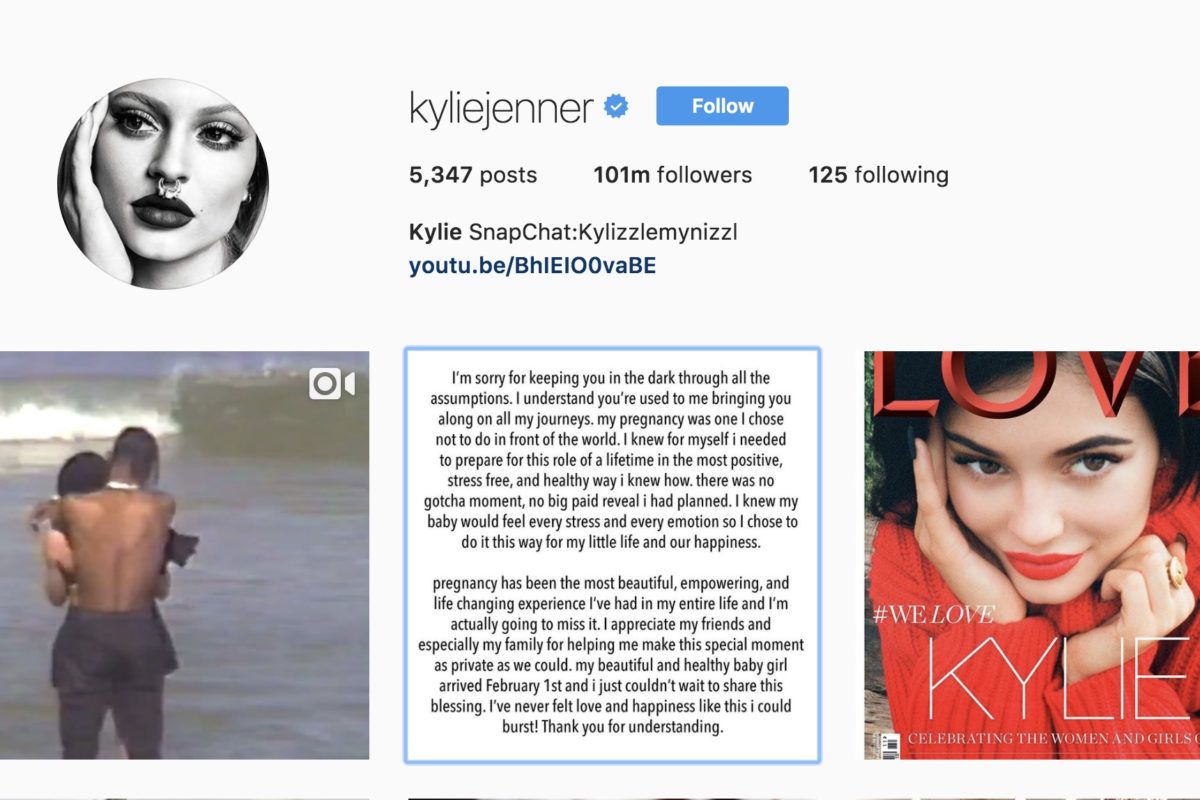This screenshot has height=800, width=1200.
Task: Click the blue Follow button
Action: click(722, 106)
